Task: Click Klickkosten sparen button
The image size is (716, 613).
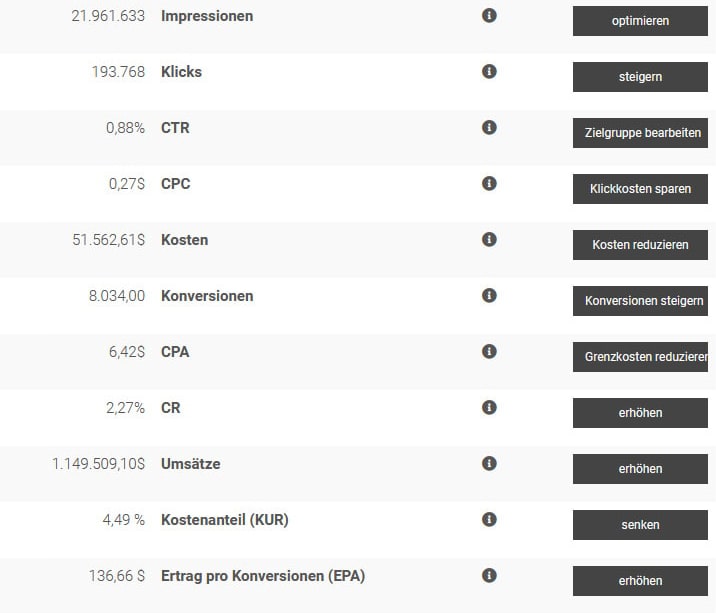Action: click(x=640, y=189)
